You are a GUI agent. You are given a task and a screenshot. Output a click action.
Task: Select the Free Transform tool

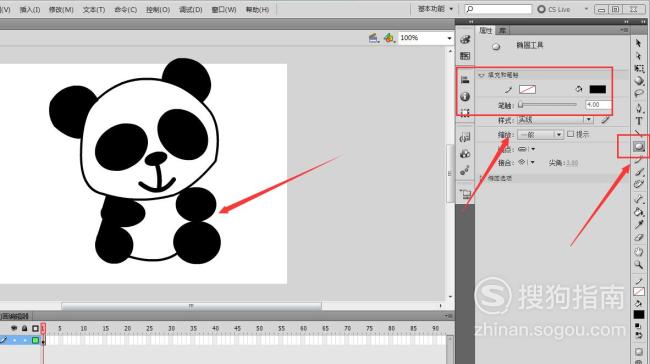coord(639,68)
